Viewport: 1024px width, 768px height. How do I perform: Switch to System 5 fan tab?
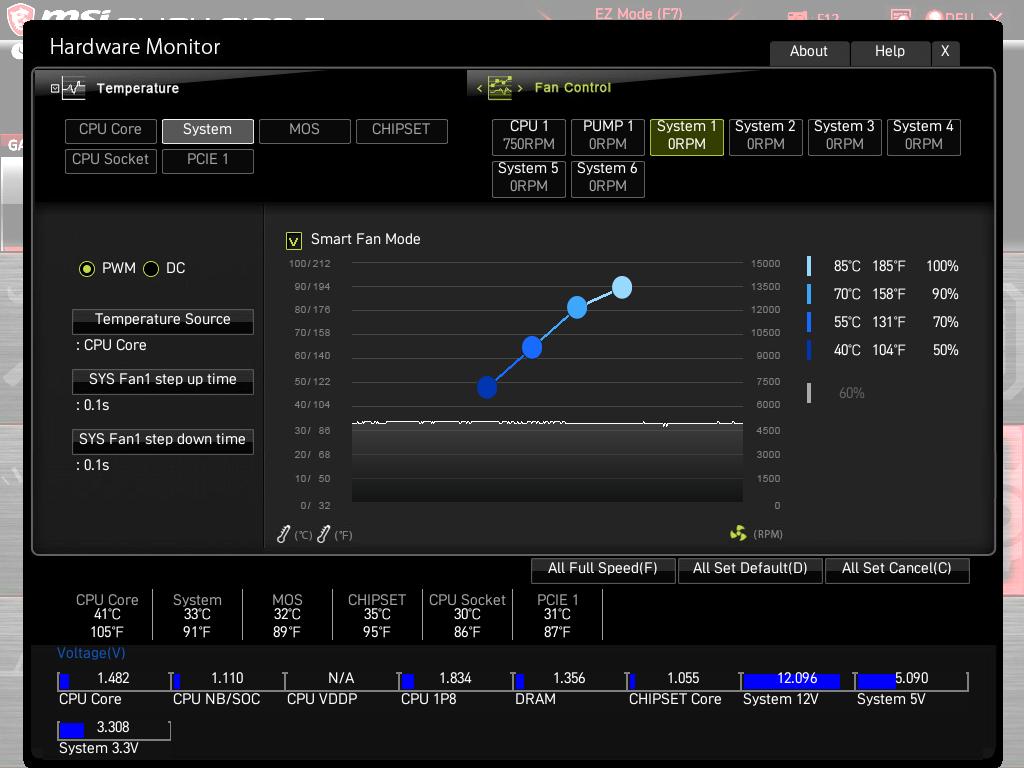[x=529, y=178]
